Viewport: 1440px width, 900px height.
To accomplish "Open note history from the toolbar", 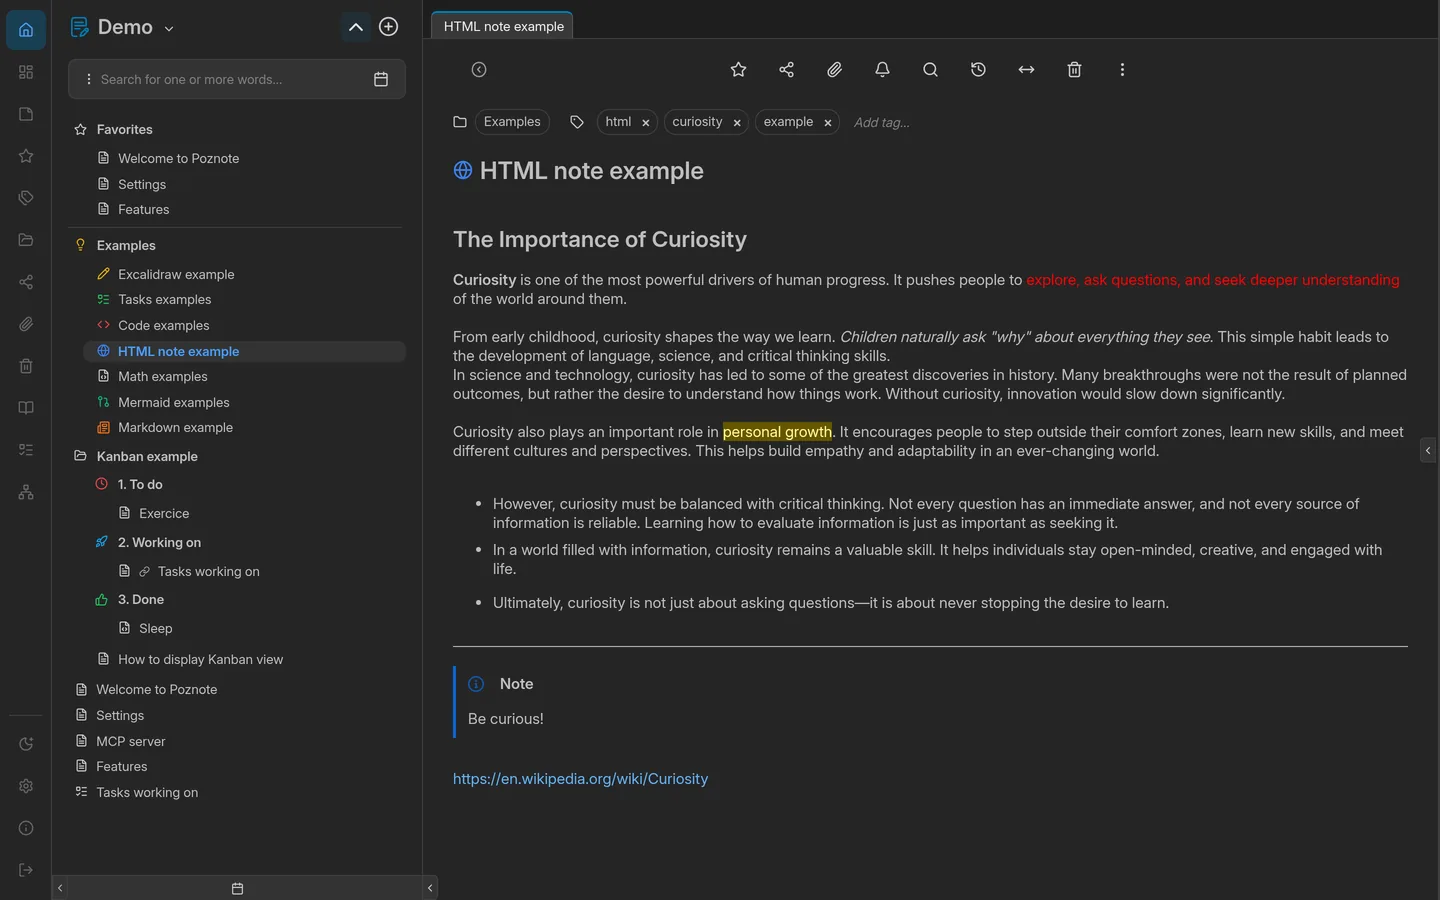I will [x=978, y=70].
